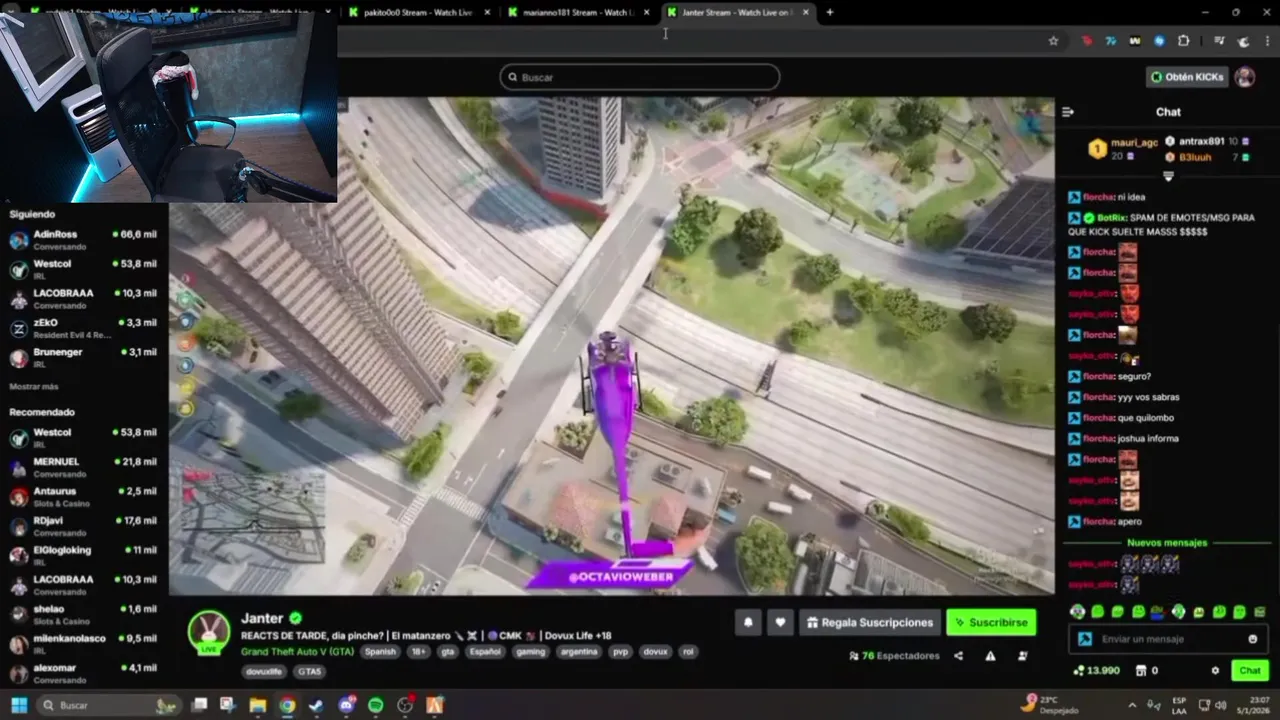View the 13.990 channel points balance
The width and height of the screenshot is (1280, 720).
1096,670
